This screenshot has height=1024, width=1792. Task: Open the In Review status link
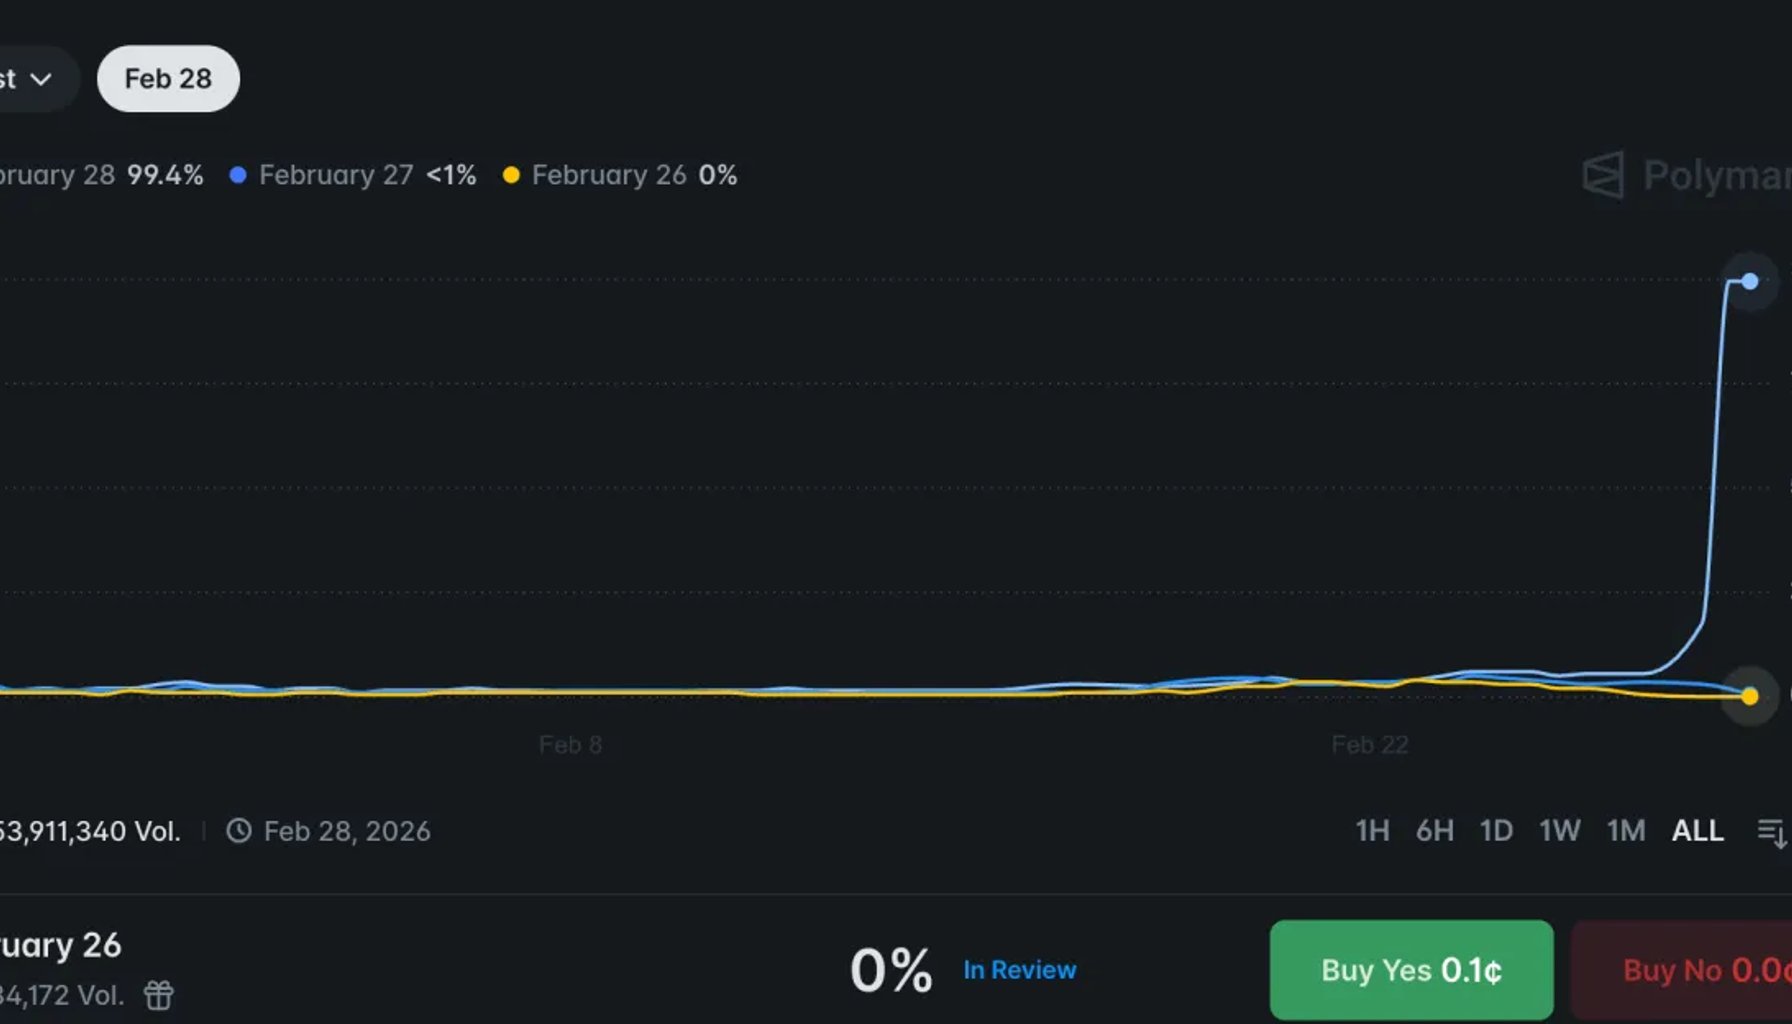(x=1019, y=970)
